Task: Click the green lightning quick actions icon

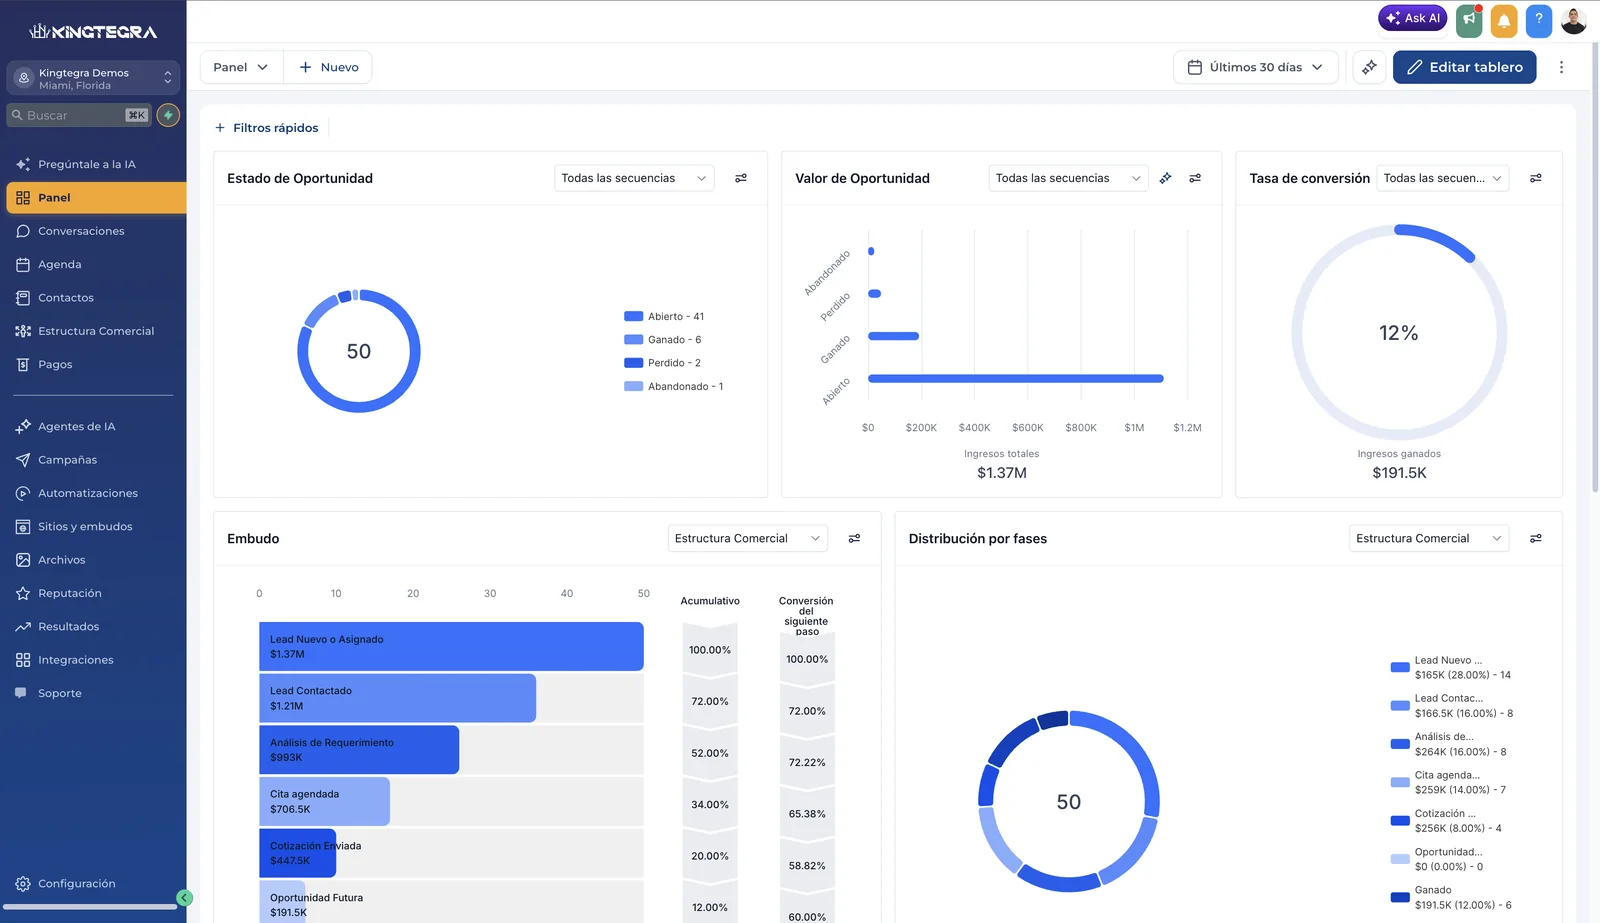Action: pyautogui.click(x=168, y=115)
